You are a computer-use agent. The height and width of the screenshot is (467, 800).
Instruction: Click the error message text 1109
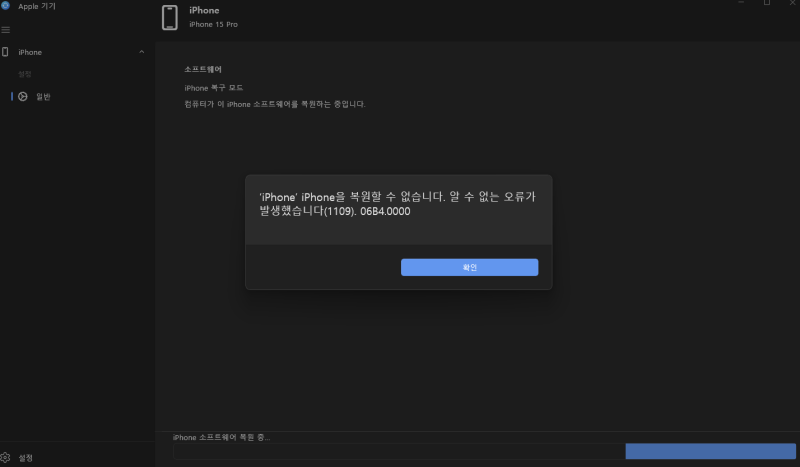click(x=397, y=204)
